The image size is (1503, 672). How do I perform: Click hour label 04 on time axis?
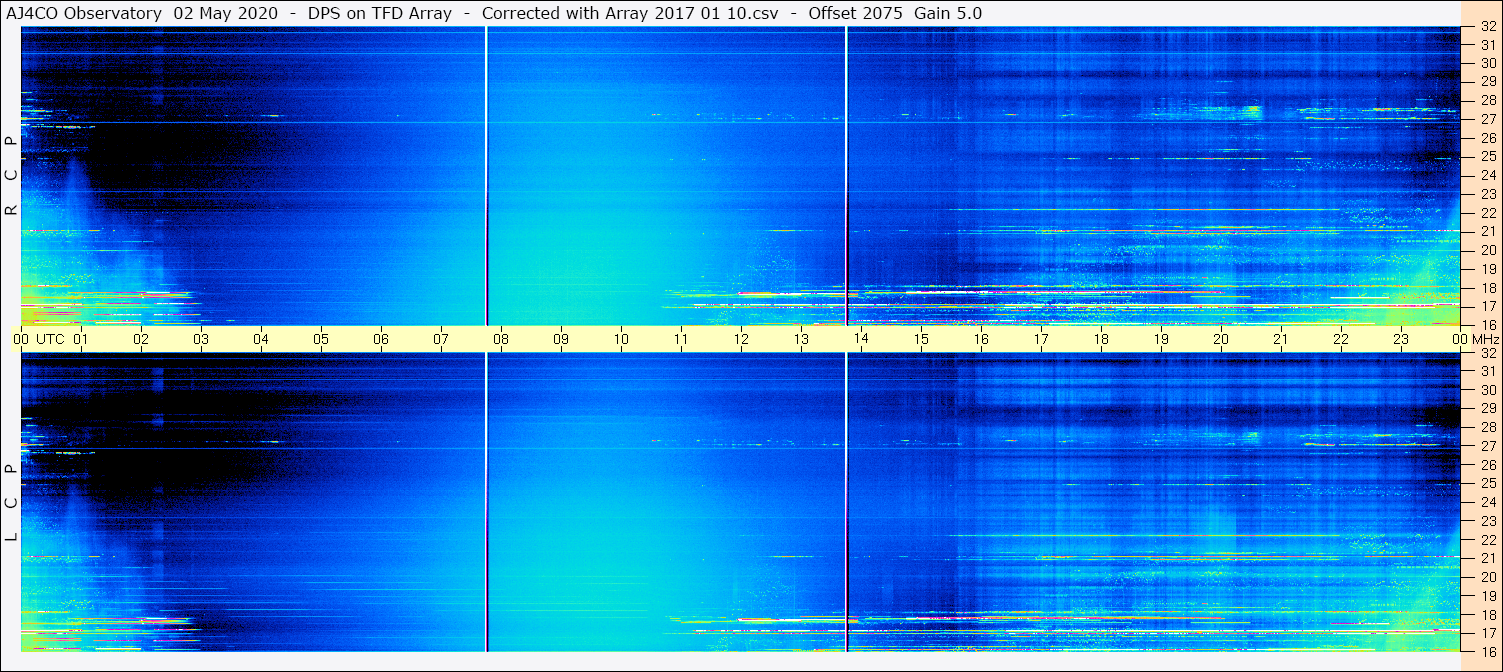[x=261, y=339]
